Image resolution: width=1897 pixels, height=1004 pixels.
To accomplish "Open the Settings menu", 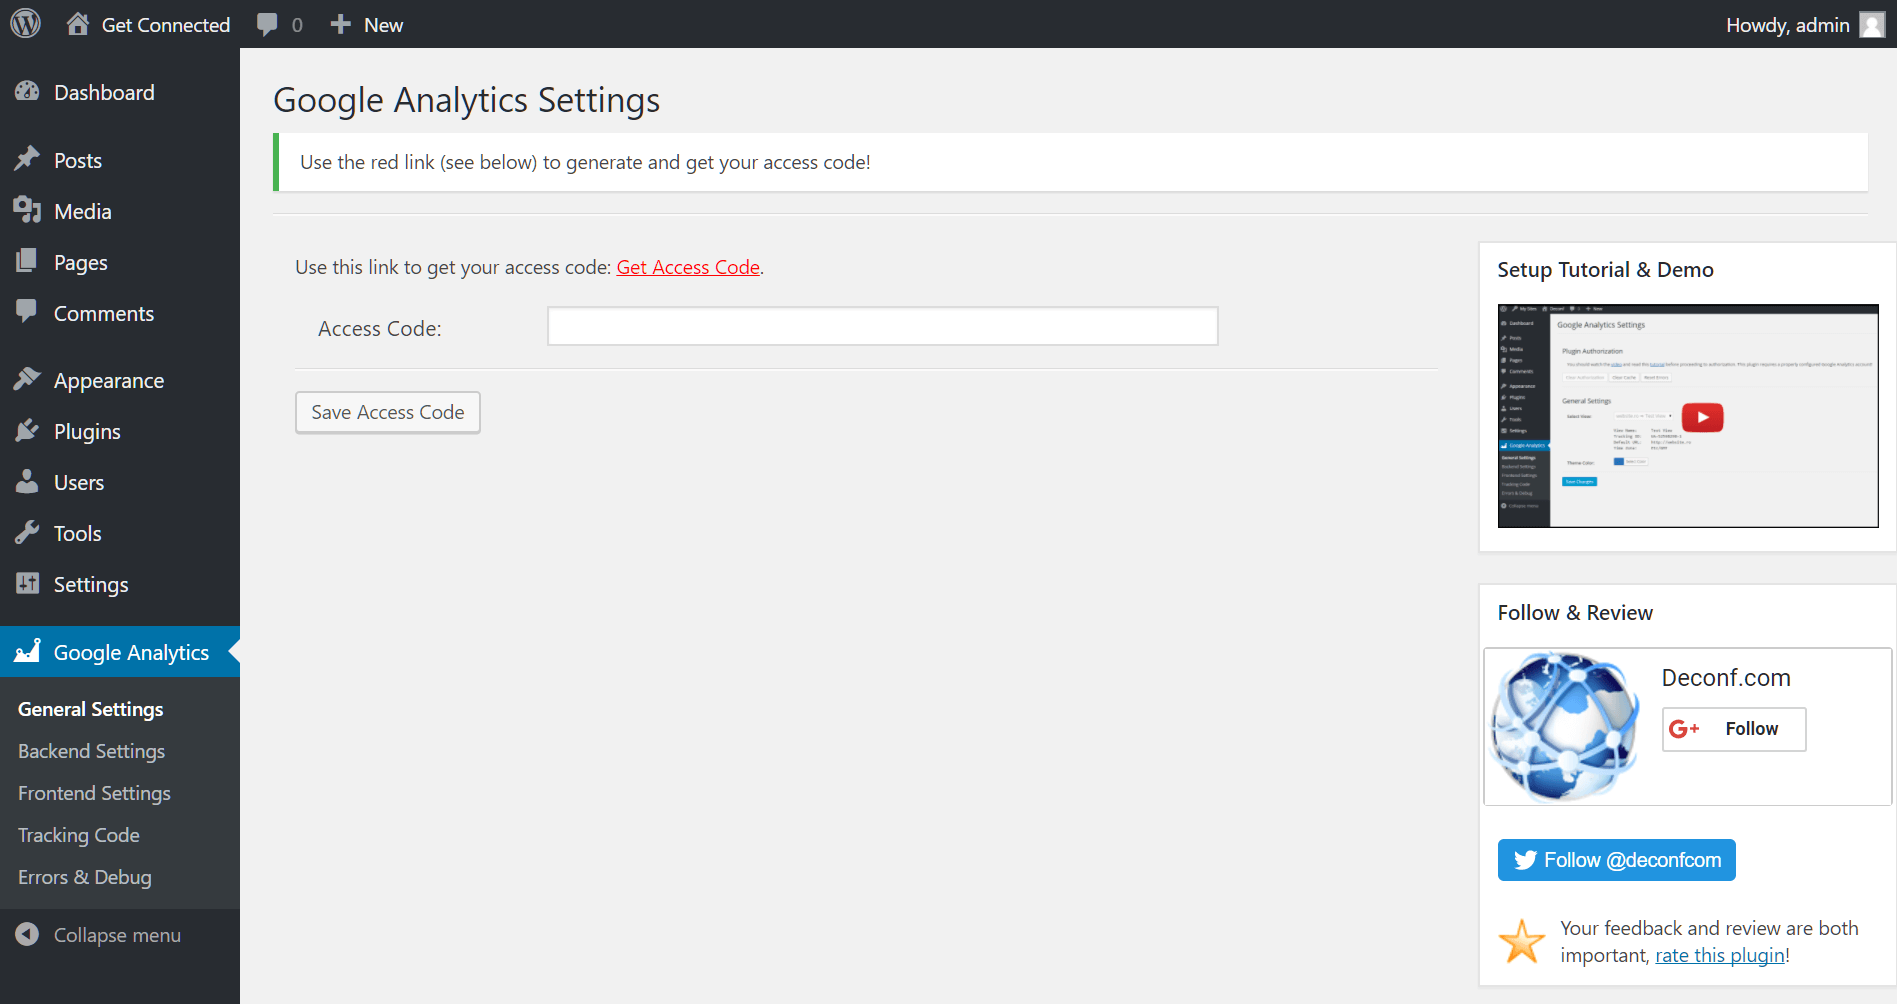I will coord(120,584).
